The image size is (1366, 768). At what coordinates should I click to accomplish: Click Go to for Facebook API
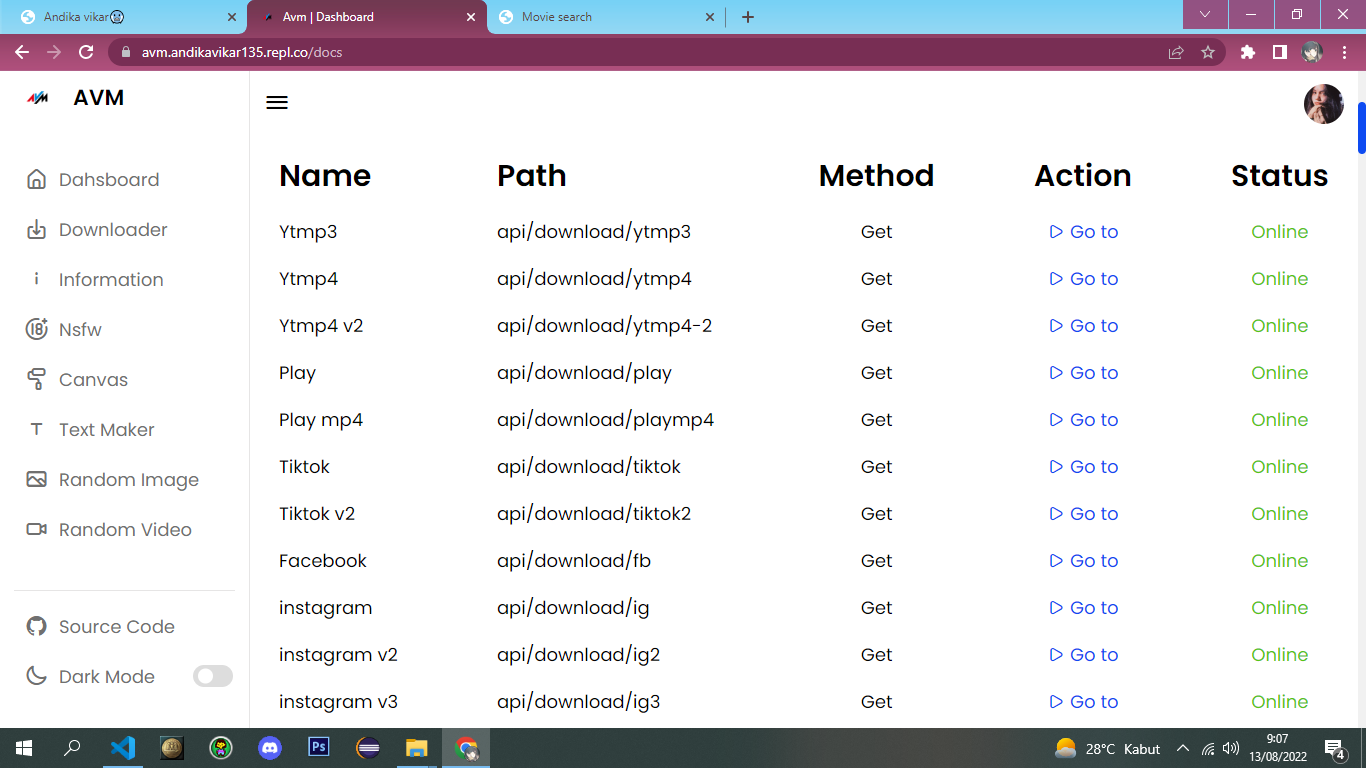[x=1084, y=561]
